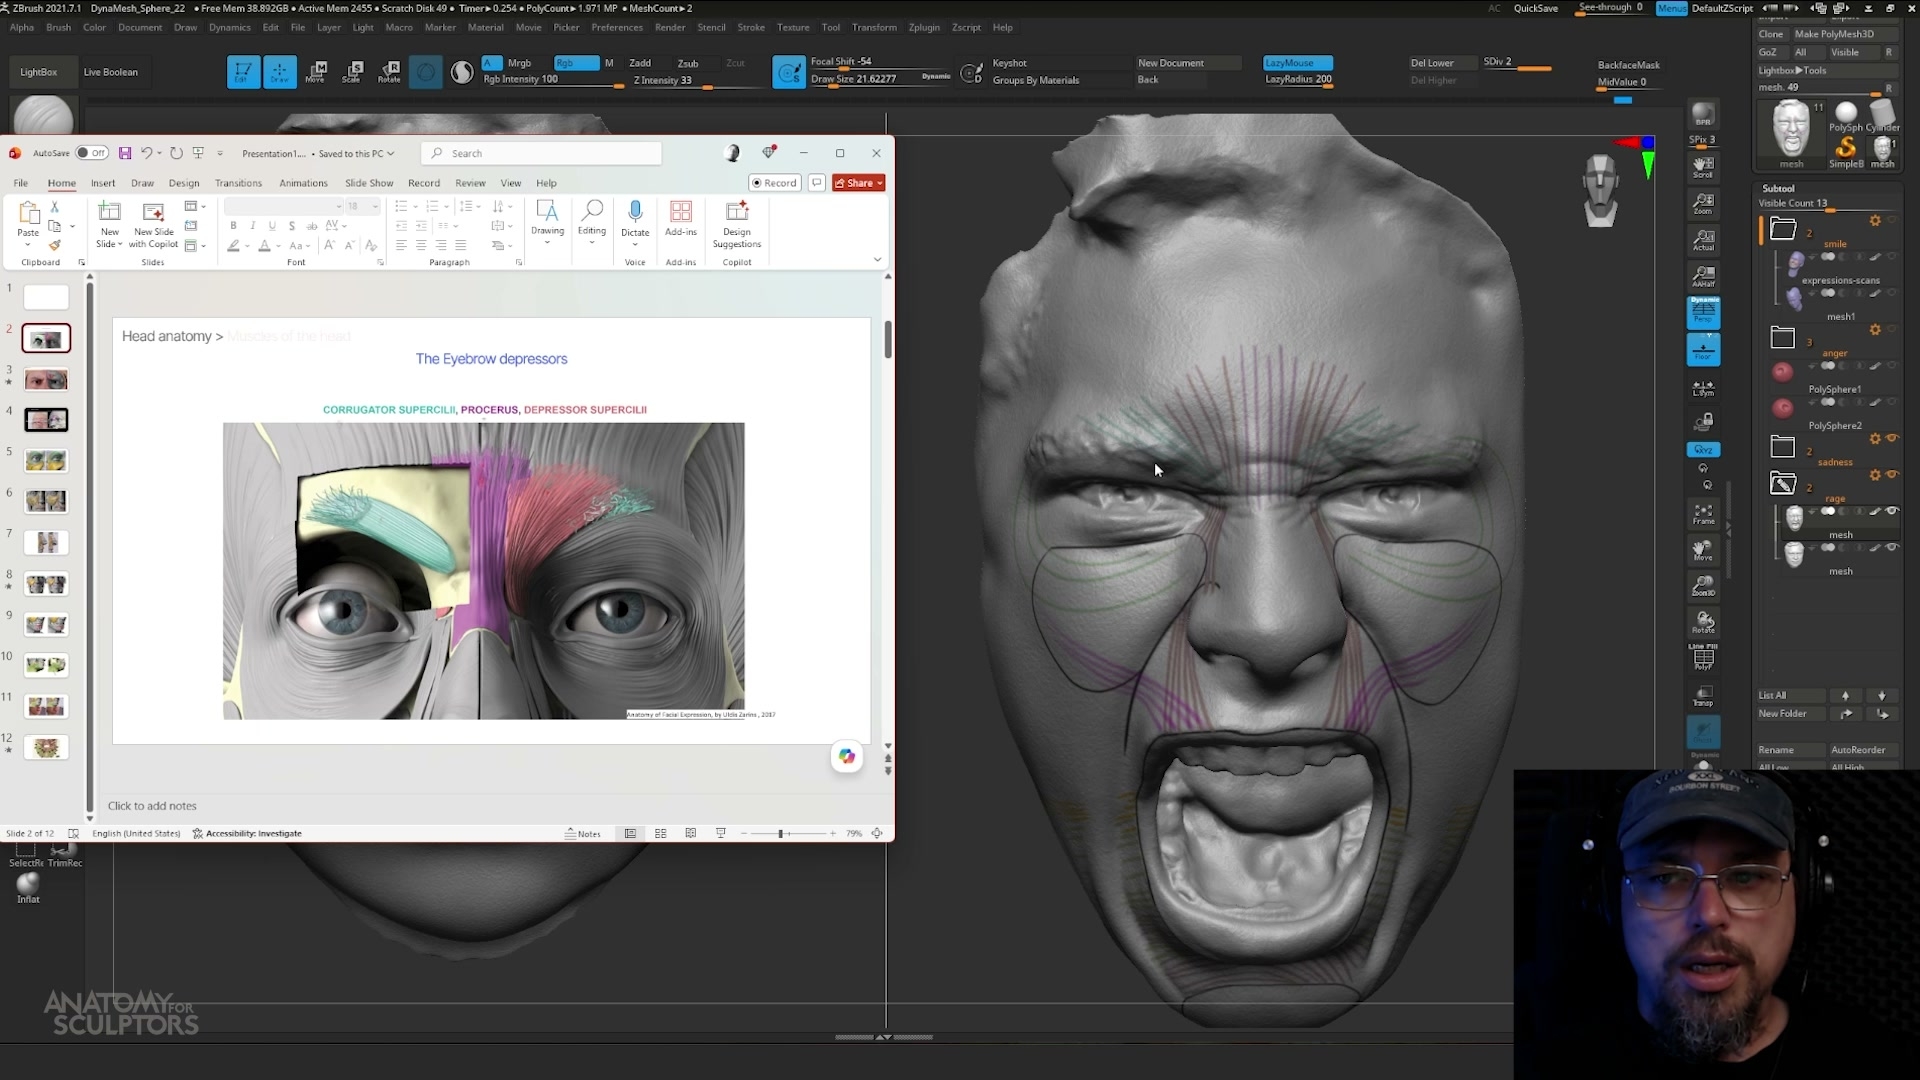
Task: Toggle visibility eye of the sadness folder
Action: 1891,438
